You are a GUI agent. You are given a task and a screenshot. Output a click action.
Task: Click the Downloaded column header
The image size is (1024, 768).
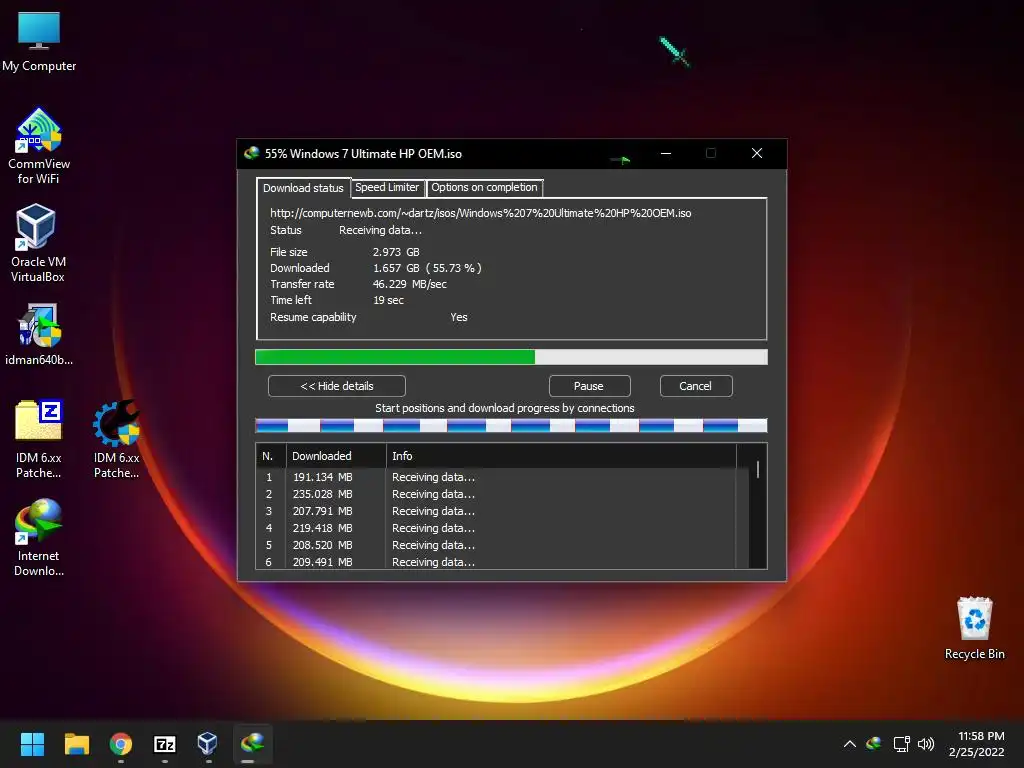[336, 456]
